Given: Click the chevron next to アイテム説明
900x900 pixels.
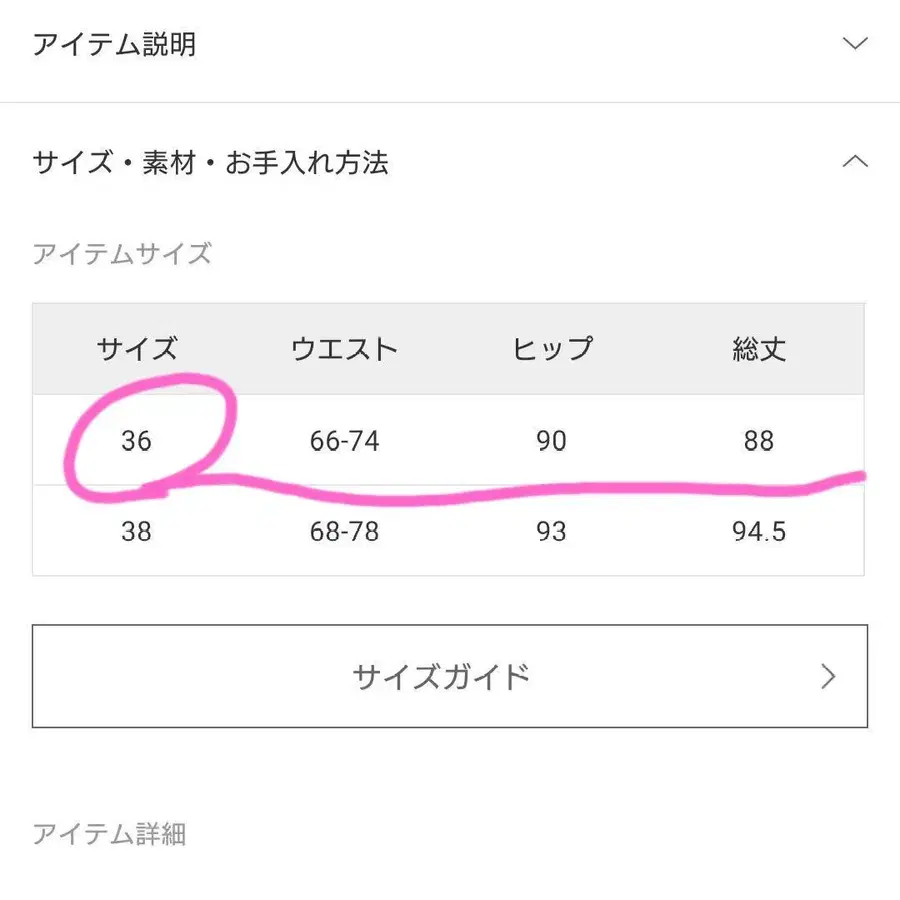Looking at the screenshot, I should tap(855, 44).
